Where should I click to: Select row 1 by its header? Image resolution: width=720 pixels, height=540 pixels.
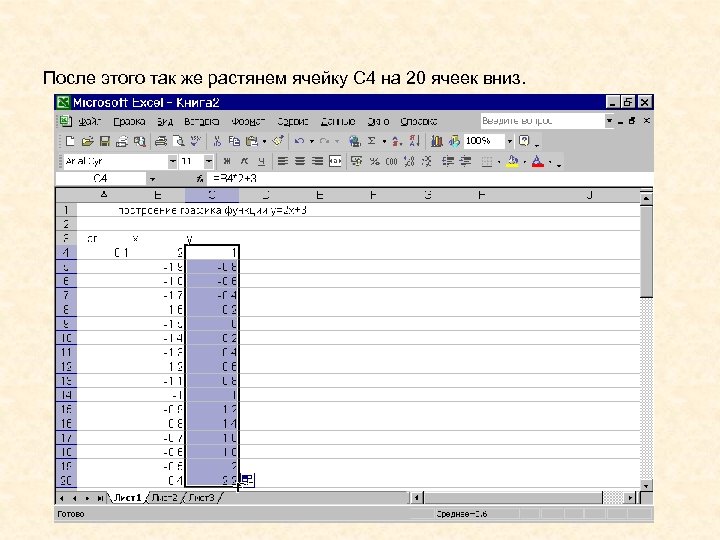(x=66, y=210)
